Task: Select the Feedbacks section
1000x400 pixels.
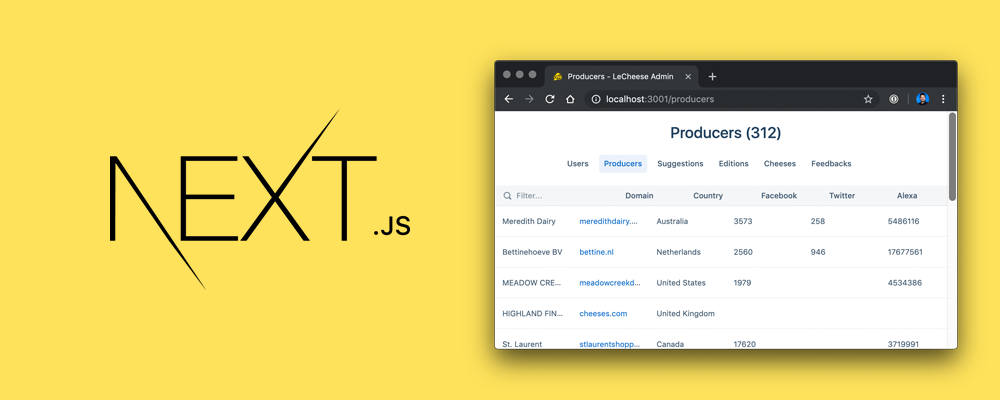Action: pyautogui.click(x=831, y=164)
